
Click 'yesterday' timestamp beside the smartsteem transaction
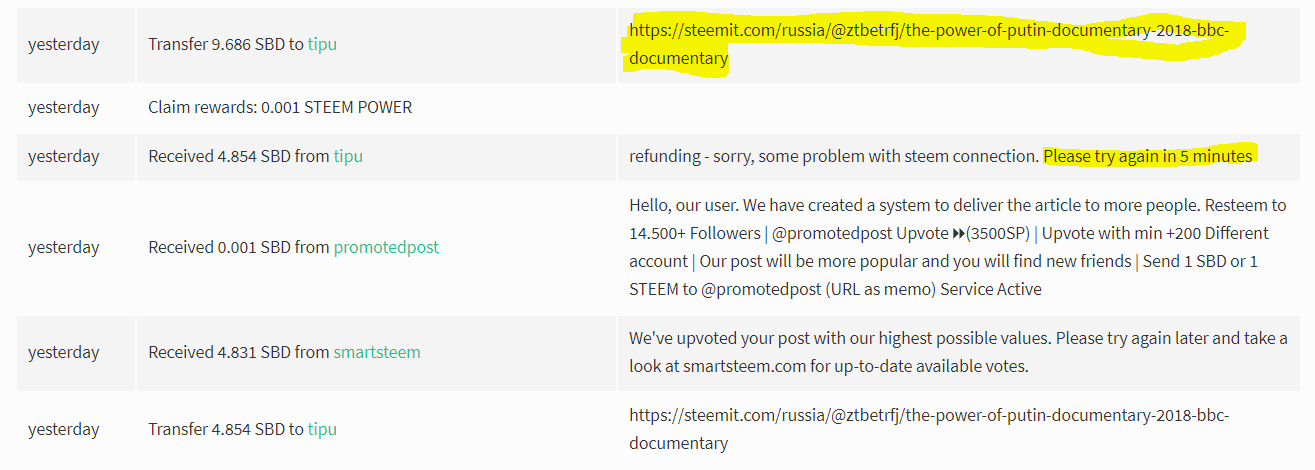(64, 352)
